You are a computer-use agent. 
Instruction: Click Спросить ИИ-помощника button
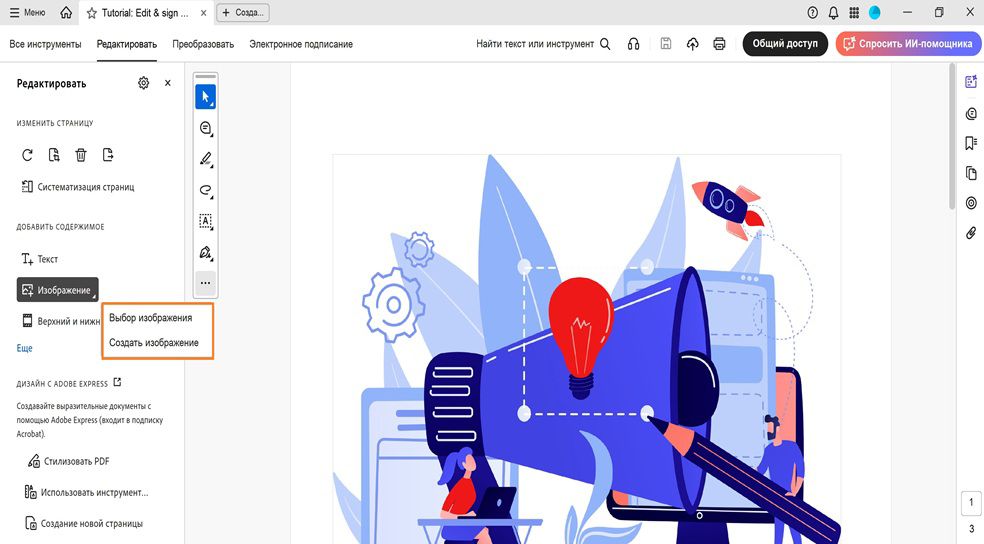[x=907, y=43]
